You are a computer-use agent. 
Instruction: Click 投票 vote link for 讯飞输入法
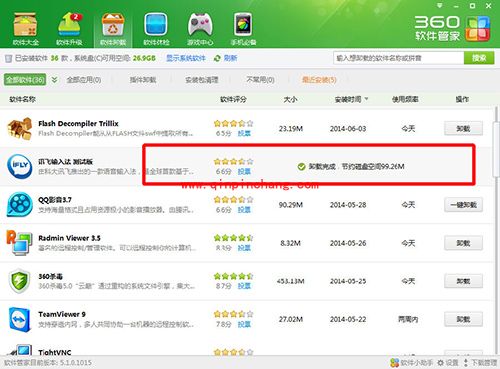pos(244,171)
